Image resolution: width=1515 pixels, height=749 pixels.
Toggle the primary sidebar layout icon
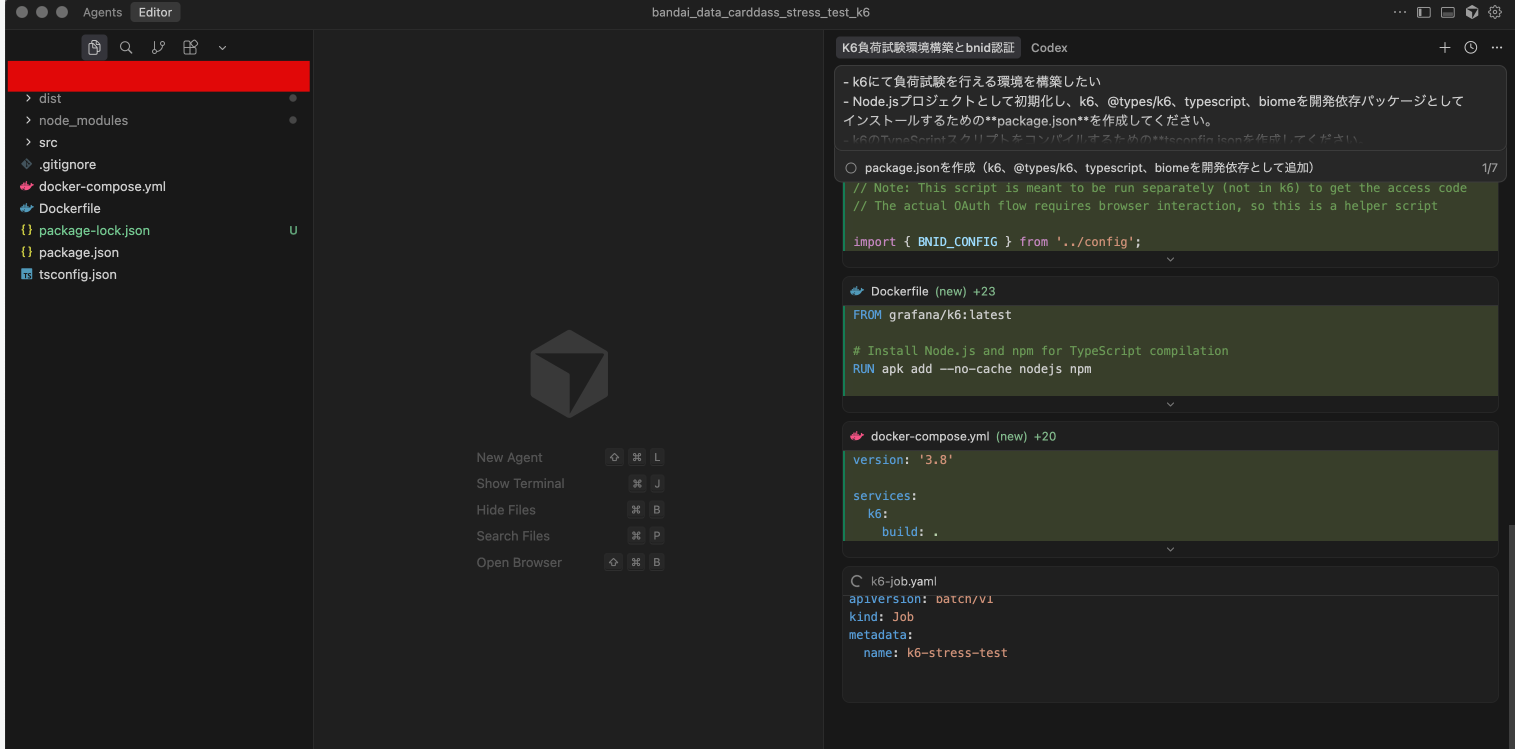(1423, 12)
